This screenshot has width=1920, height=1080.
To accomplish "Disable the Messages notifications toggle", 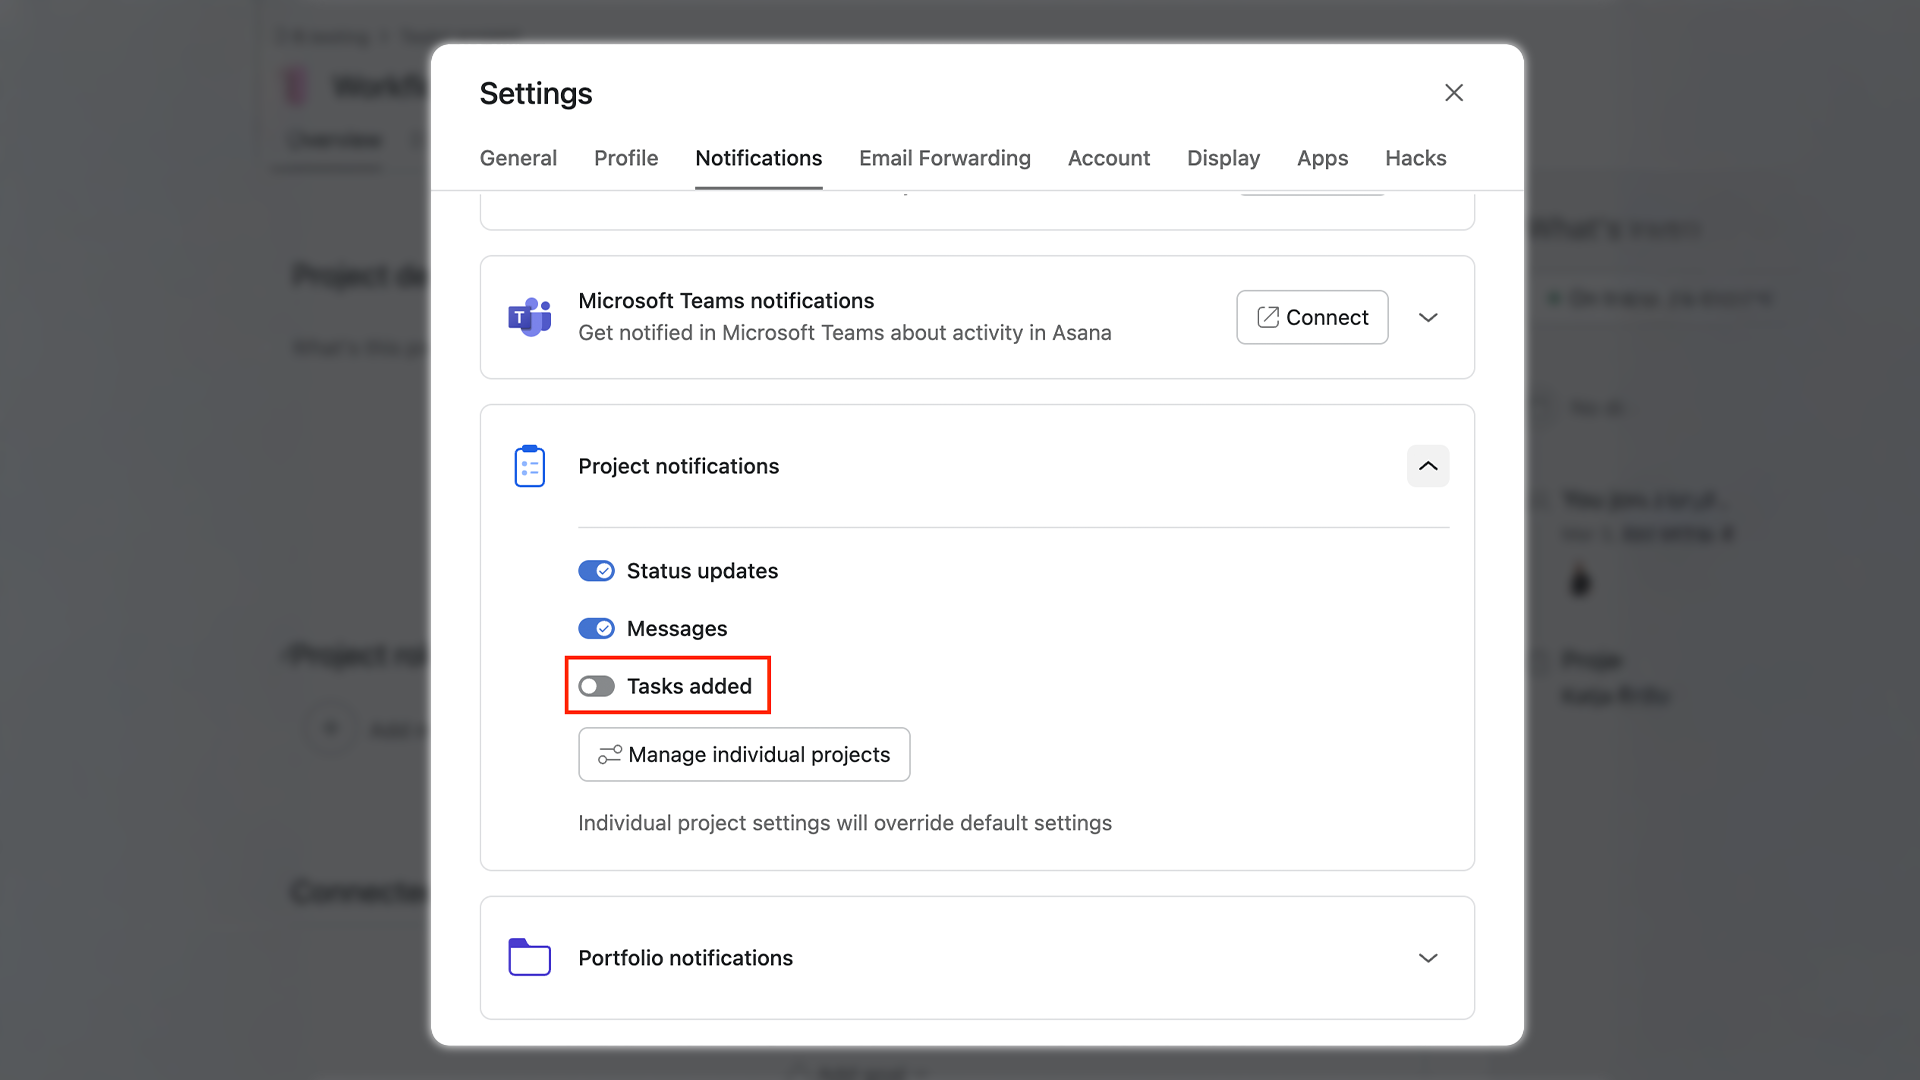I will 597,629.
